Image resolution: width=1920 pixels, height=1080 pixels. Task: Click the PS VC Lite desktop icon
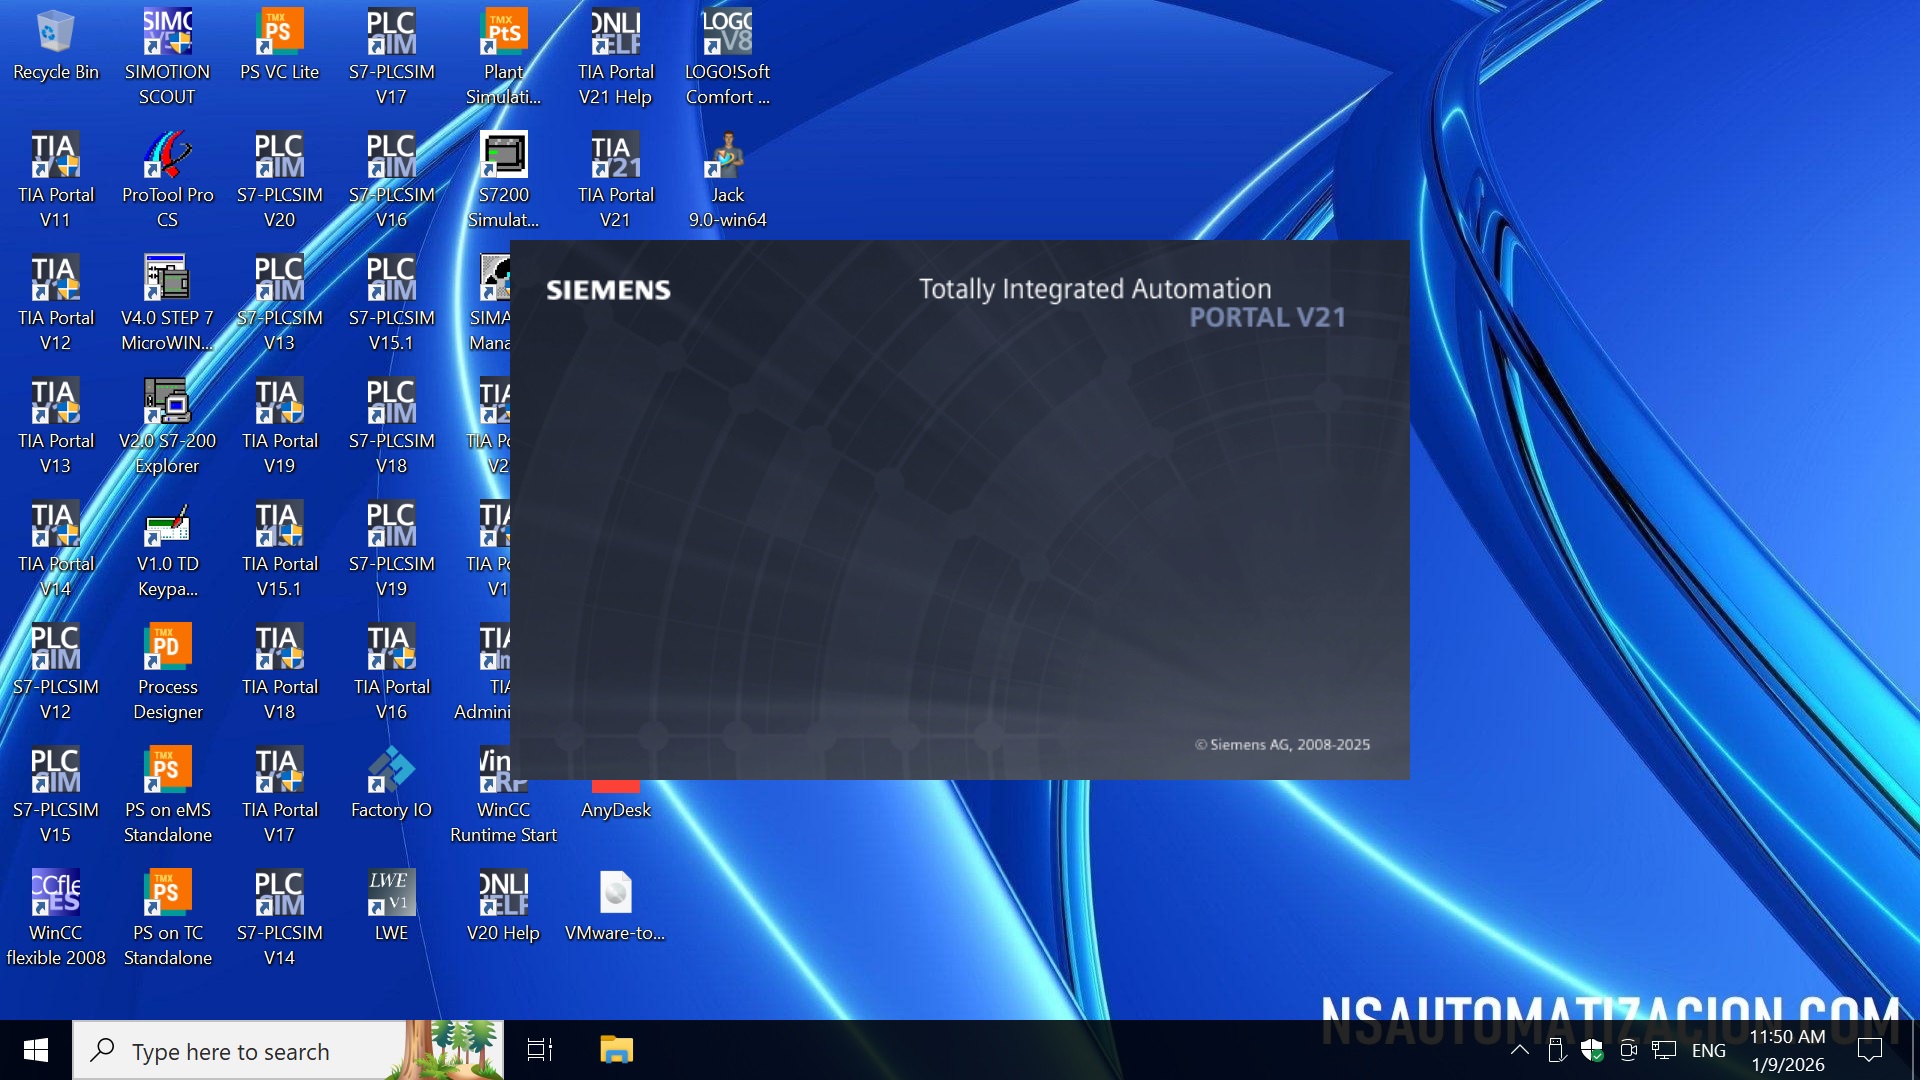[x=279, y=33]
